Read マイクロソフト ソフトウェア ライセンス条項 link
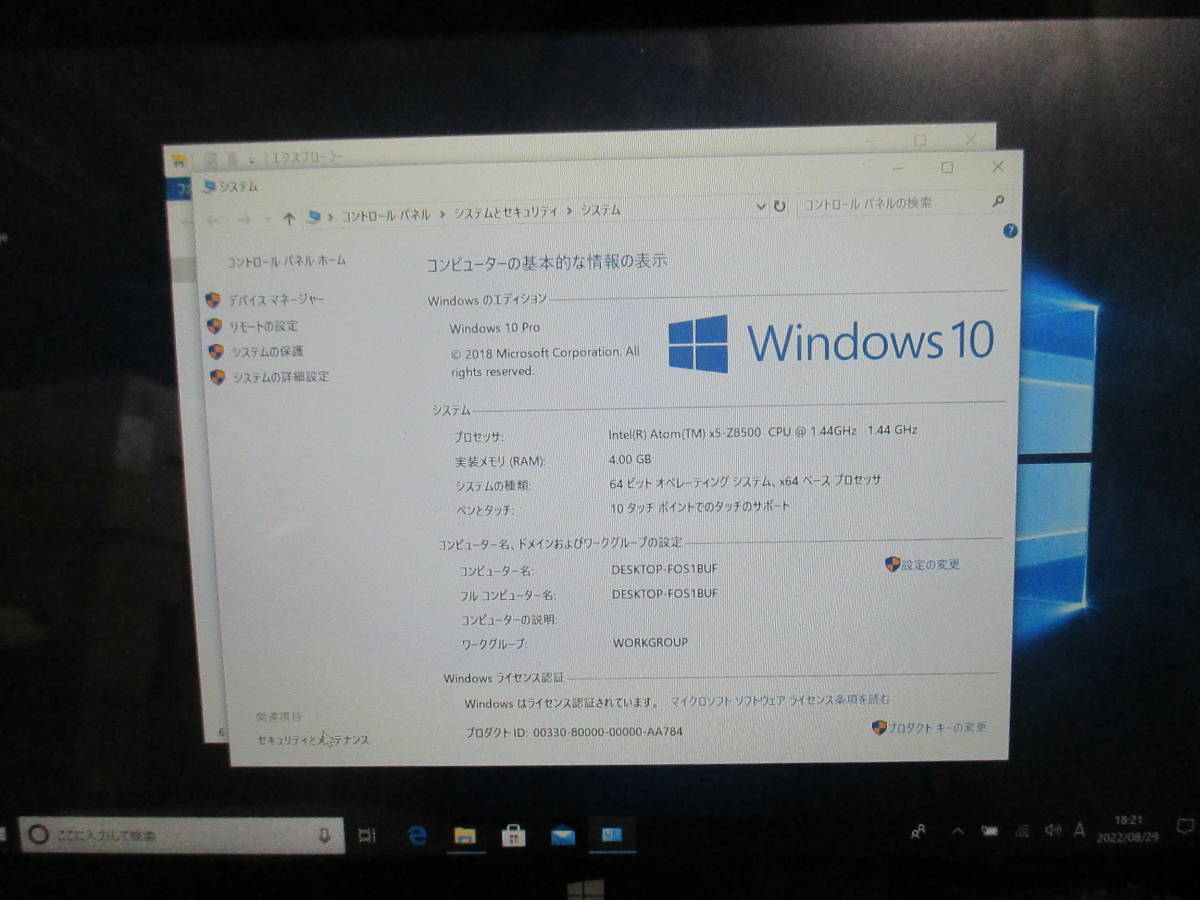Screen dimensions: 1200x900 point(780,700)
